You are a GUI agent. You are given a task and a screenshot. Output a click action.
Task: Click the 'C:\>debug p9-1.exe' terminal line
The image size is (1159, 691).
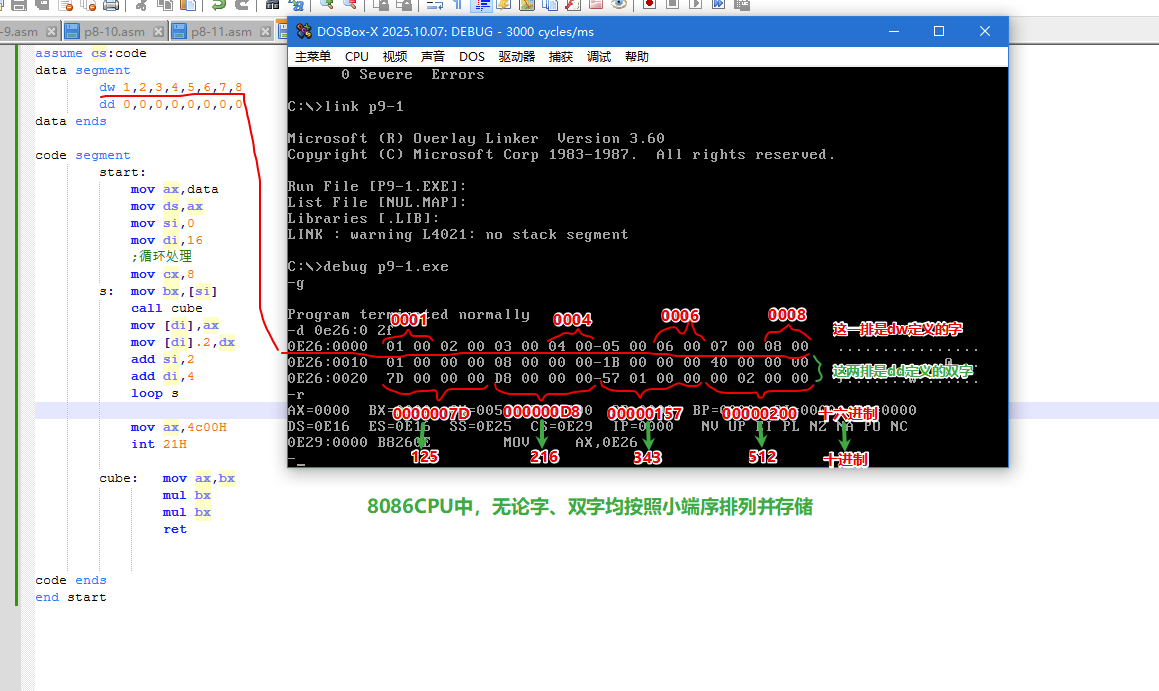(x=368, y=267)
